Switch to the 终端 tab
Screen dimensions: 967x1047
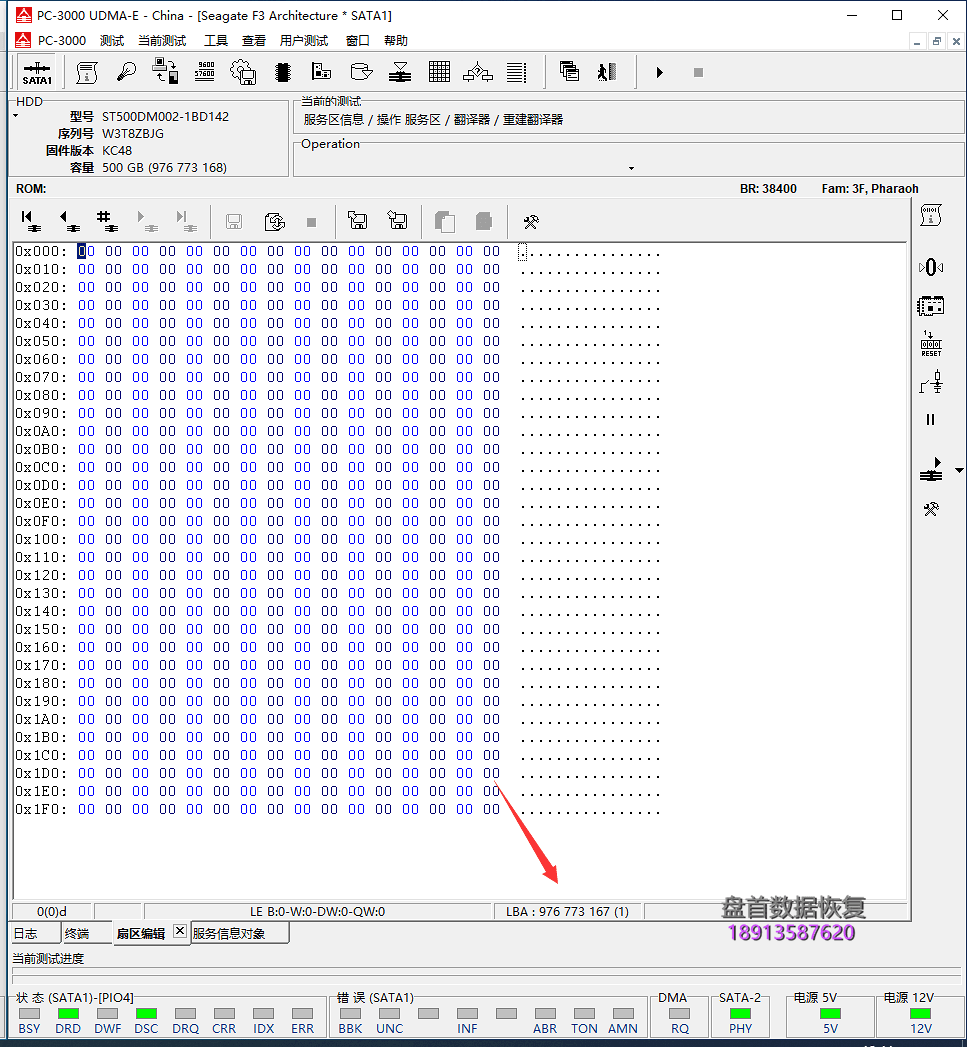pyautogui.click(x=87, y=933)
